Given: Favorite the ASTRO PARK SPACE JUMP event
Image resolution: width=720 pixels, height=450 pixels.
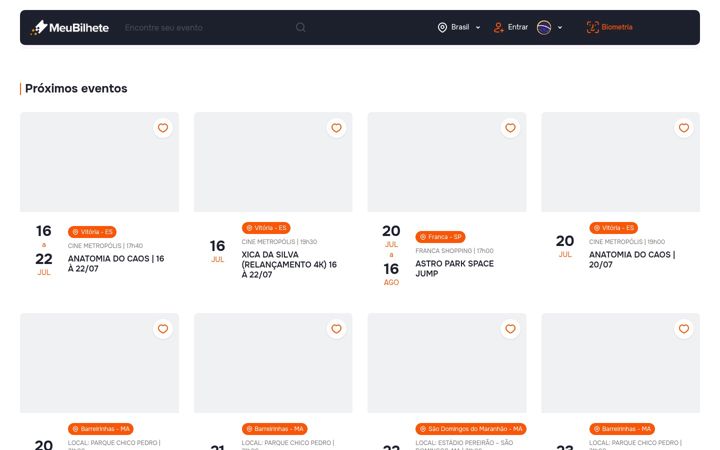Looking at the screenshot, I should (x=510, y=128).
